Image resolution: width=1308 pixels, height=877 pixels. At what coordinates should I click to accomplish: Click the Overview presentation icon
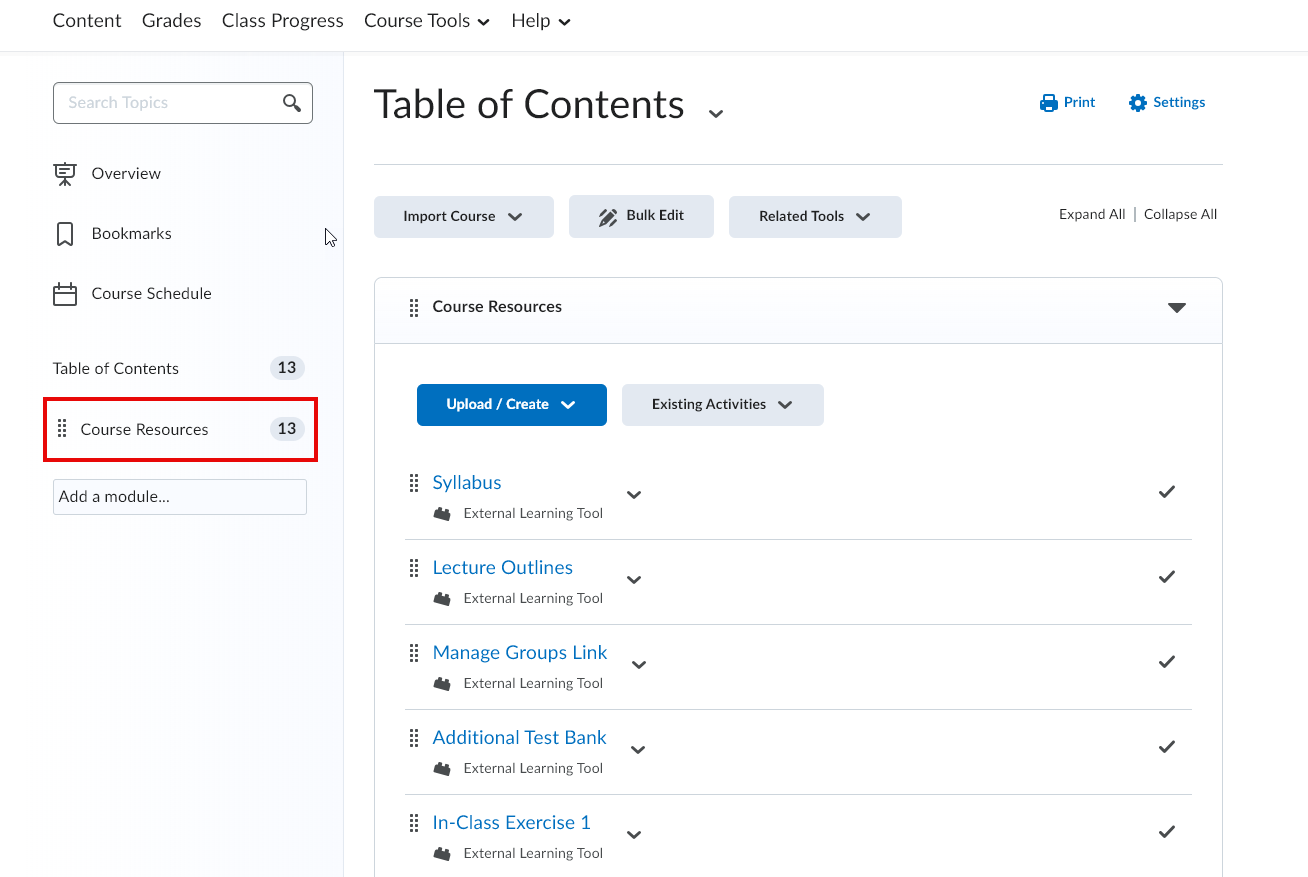point(65,174)
